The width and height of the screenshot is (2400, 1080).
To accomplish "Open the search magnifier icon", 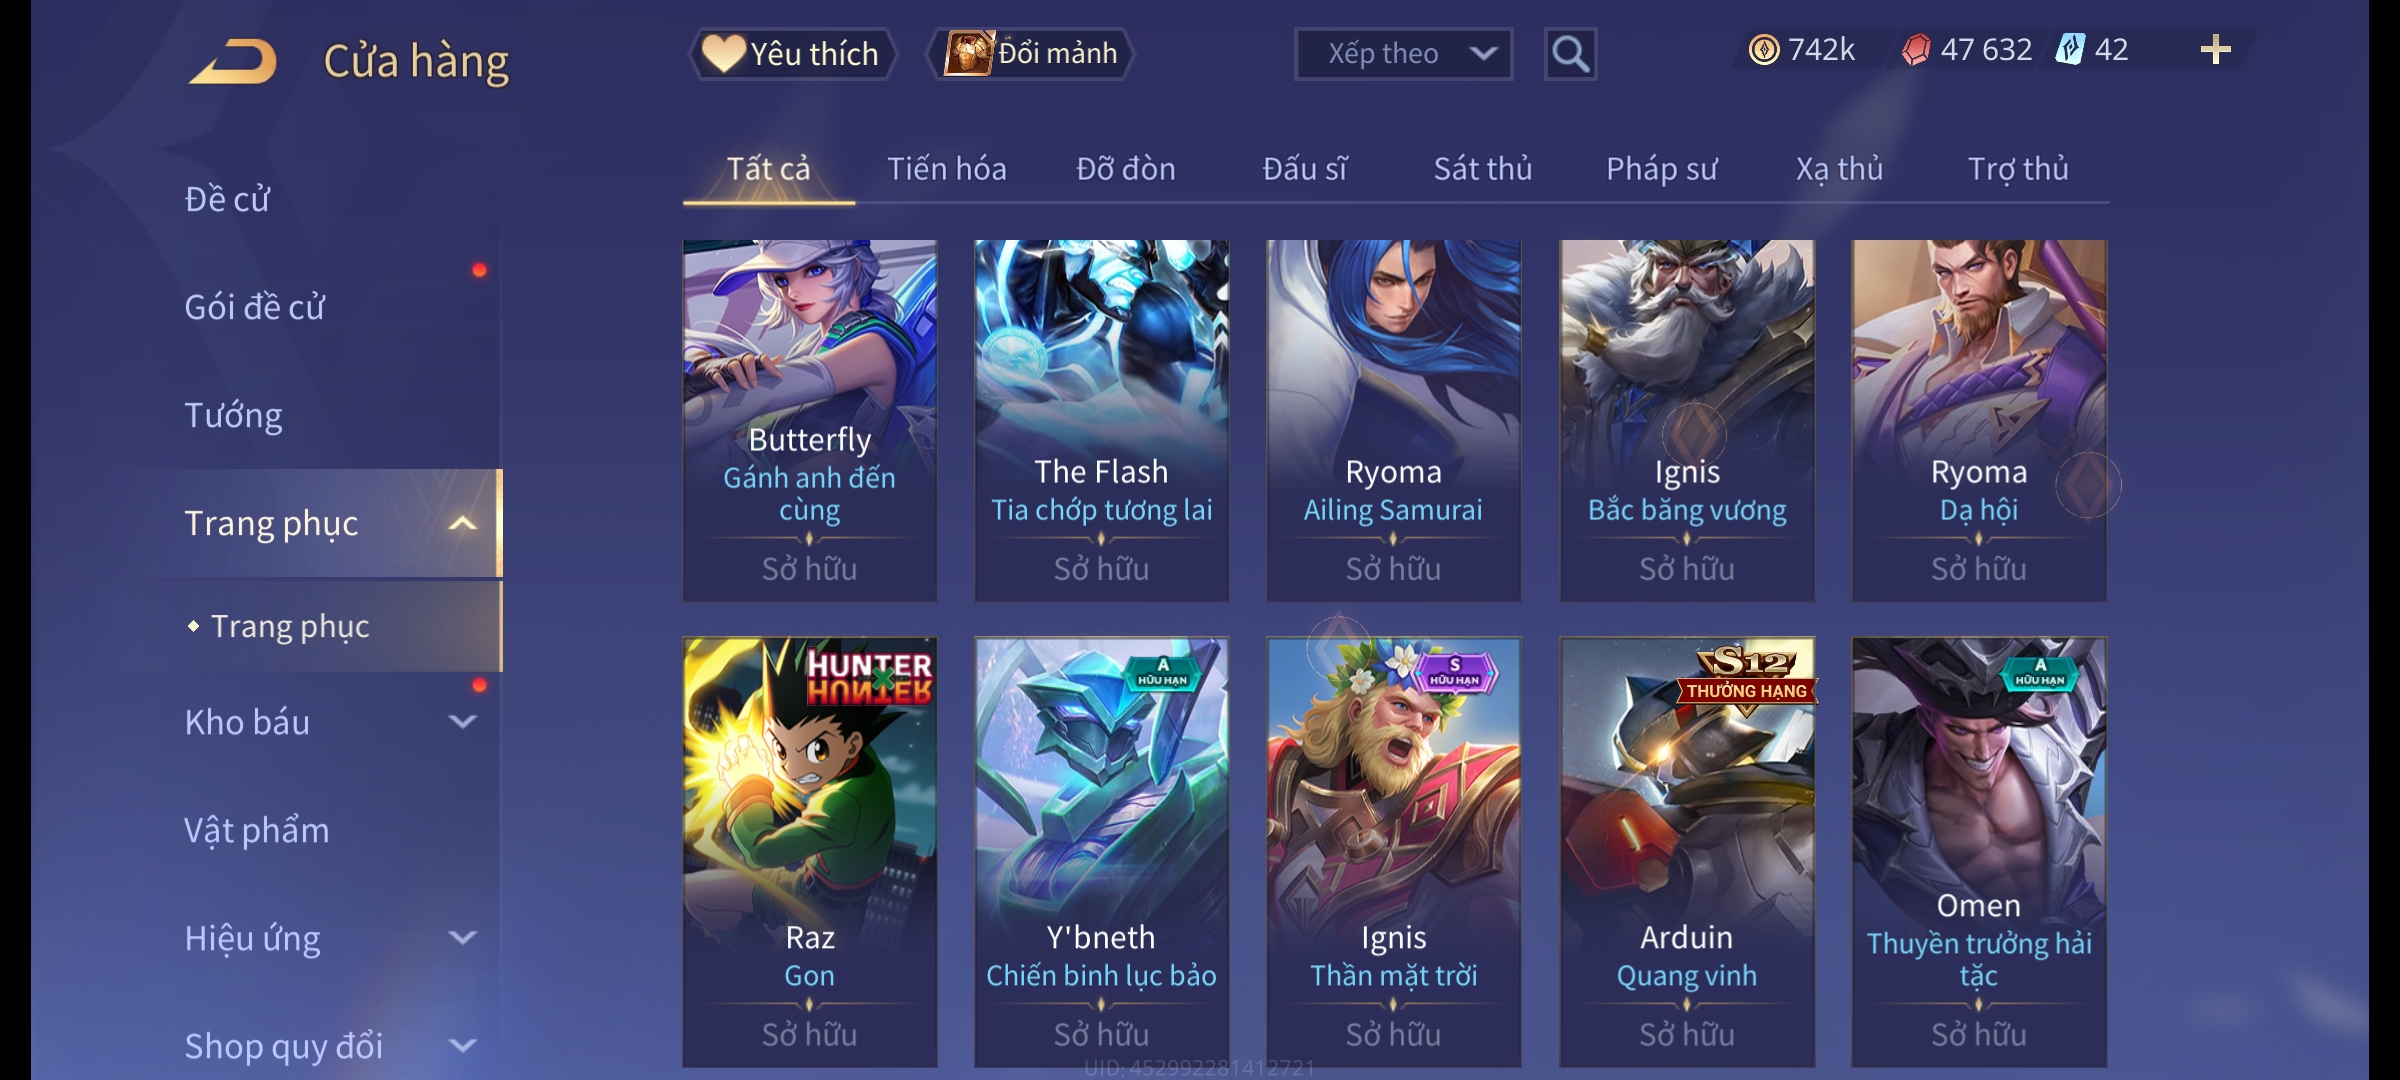I will (x=1570, y=54).
